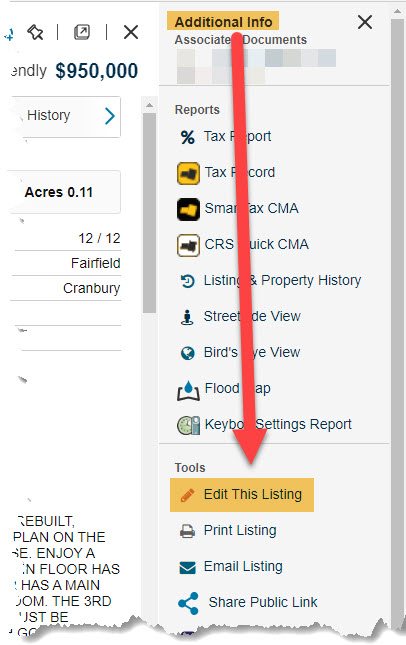Open the listing in a new window
Viewport: 406px width, 645px height.
tap(82, 32)
